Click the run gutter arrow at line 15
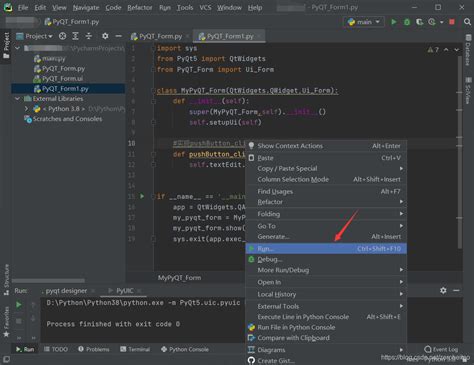Screen dimensions: 474x365 142,196
